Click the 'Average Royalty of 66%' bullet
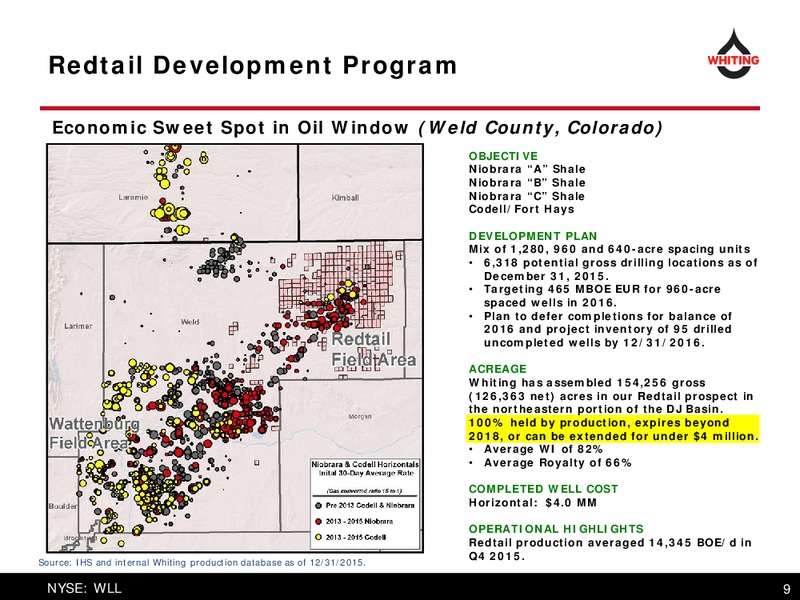The height and width of the screenshot is (600, 800). pyautogui.click(x=551, y=463)
